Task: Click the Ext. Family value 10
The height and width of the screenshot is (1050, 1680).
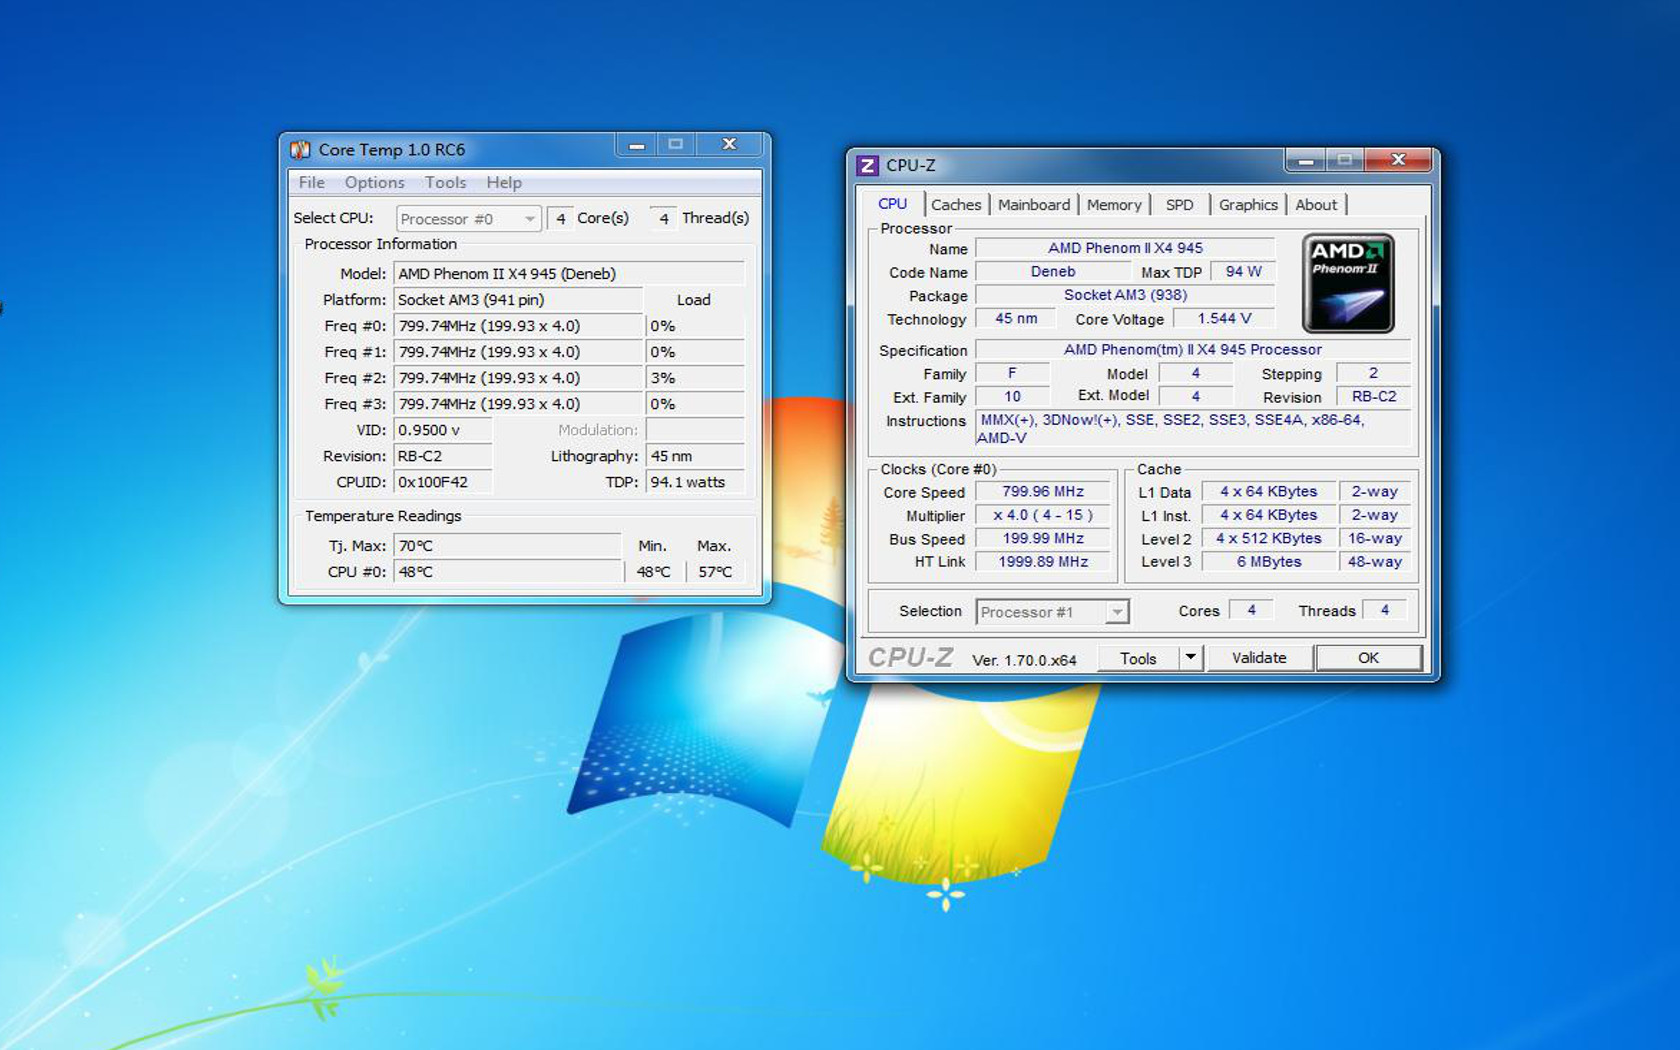Action: click(1012, 397)
